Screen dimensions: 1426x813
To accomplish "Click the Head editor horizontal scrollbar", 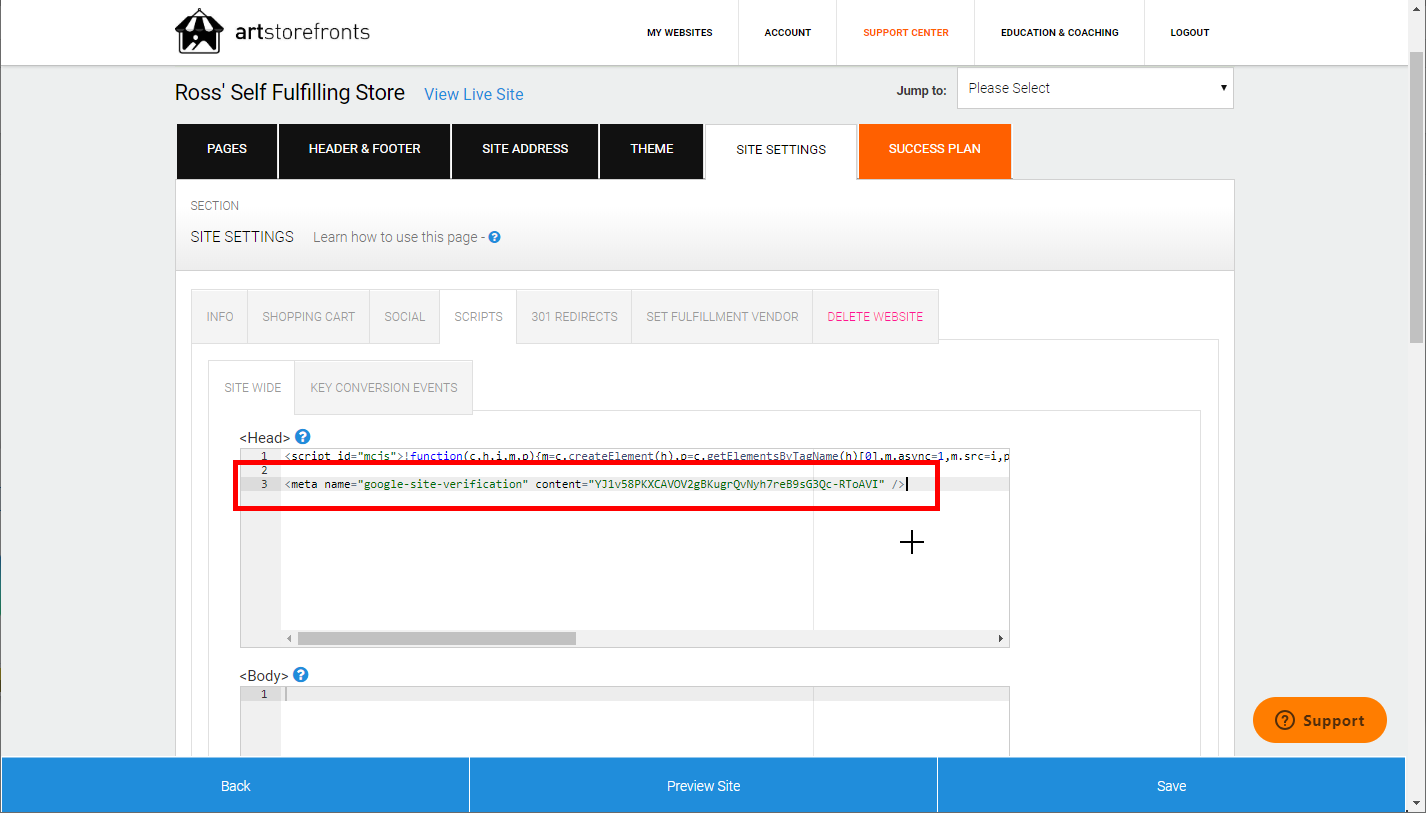I will point(437,638).
